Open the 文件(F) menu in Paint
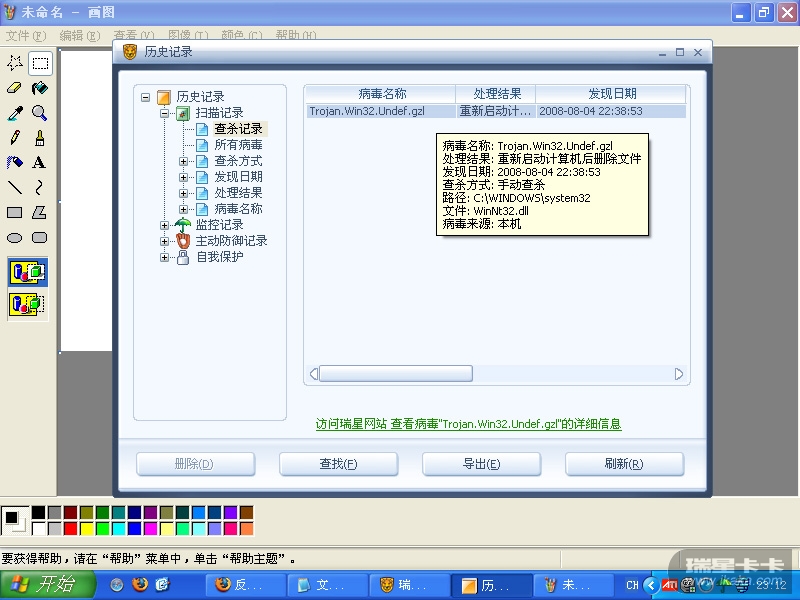Viewport: 800px width, 600px height. click(x=26, y=35)
